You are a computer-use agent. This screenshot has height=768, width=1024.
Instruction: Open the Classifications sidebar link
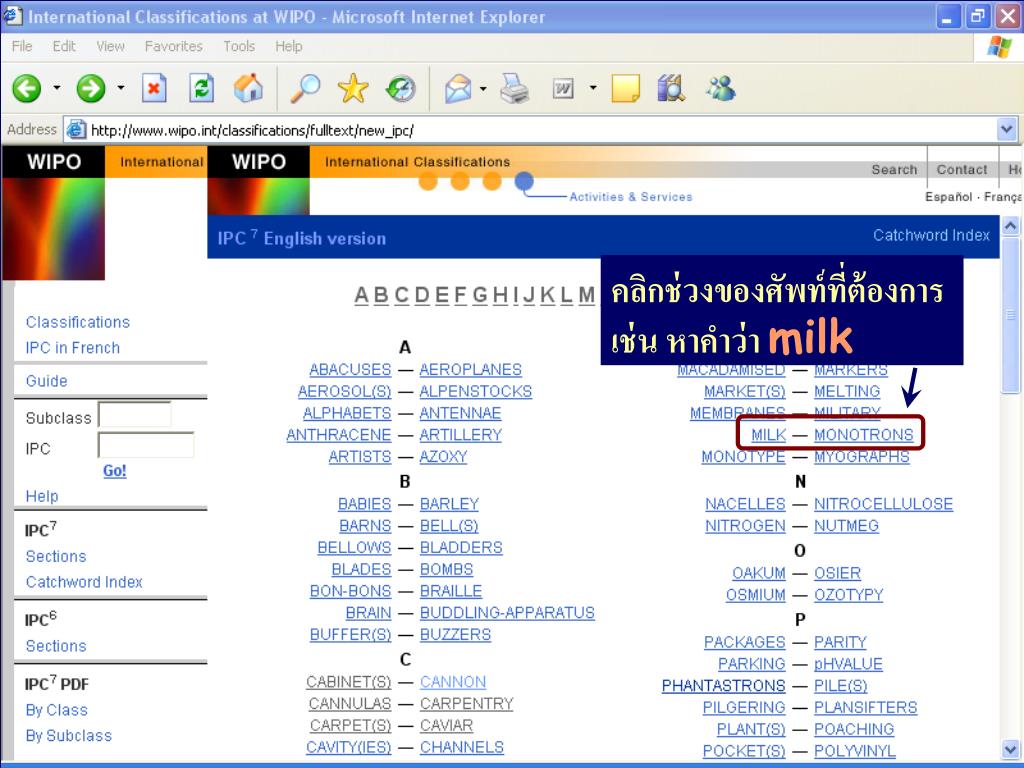78,322
